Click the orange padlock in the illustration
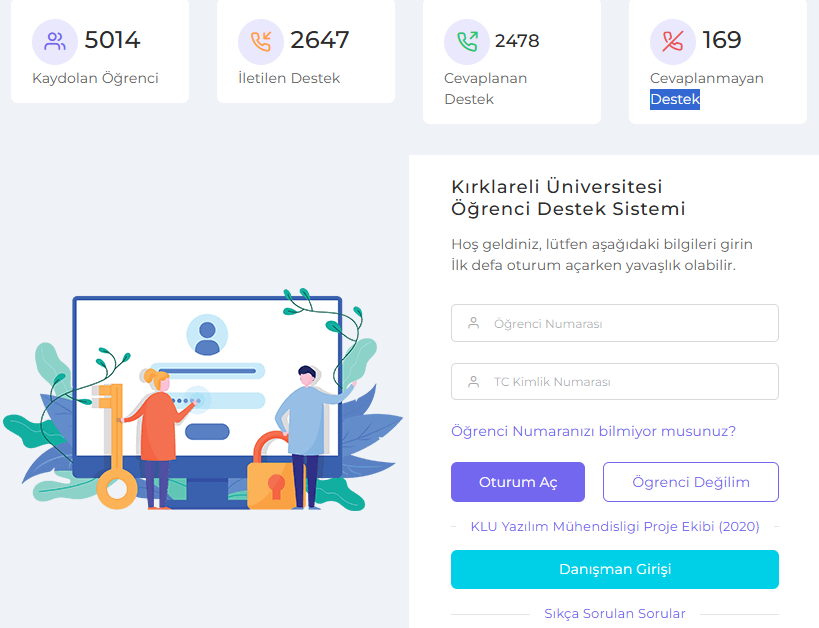The width and height of the screenshot is (819, 628). 273,471
